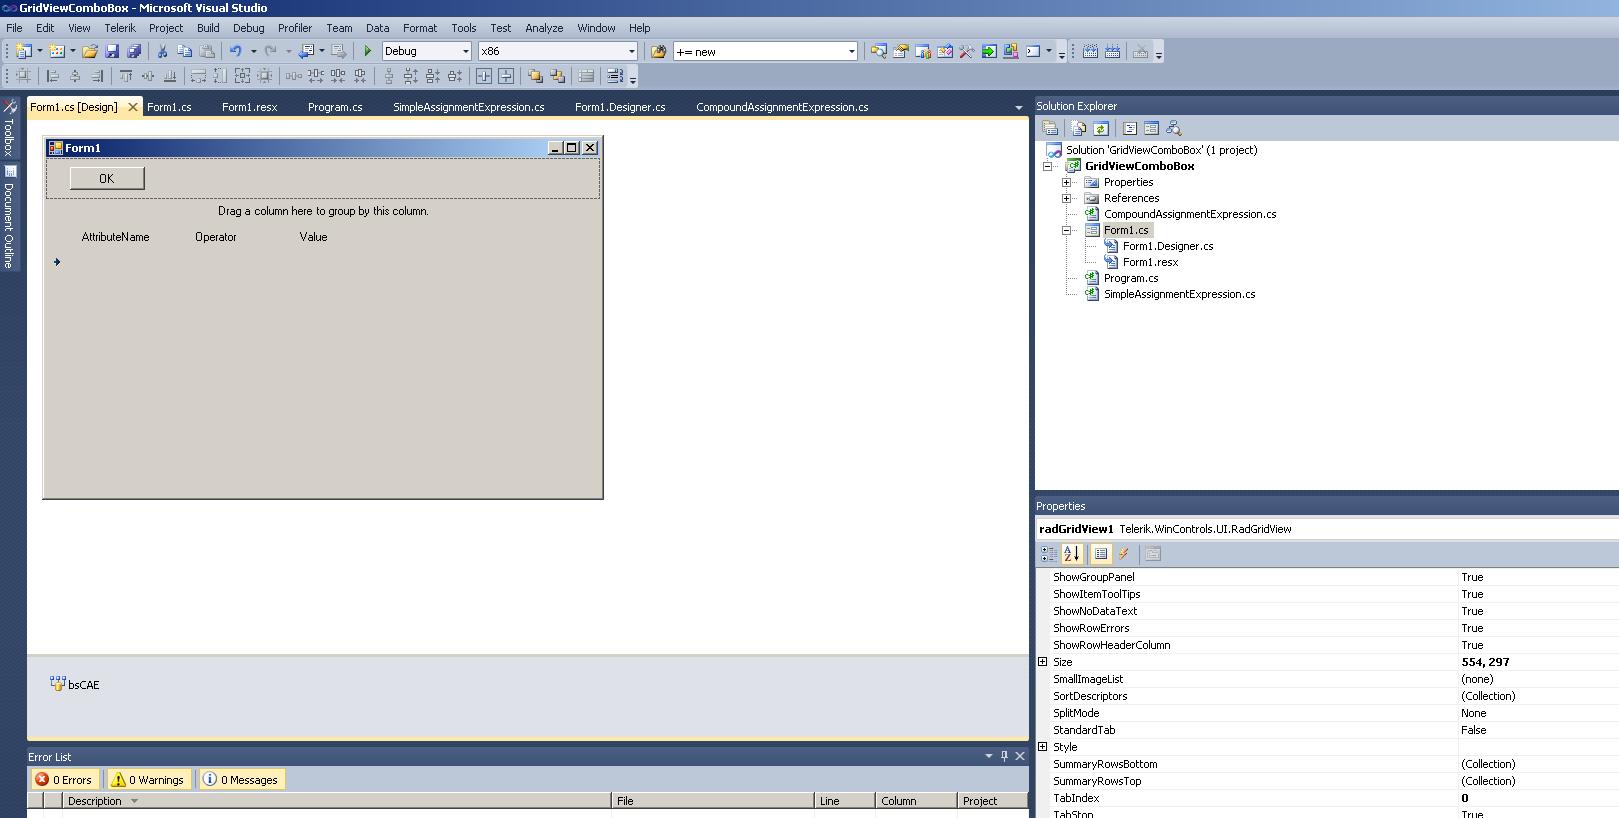Switch to the Form1.Designer.cs tab
Image resolution: width=1619 pixels, height=818 pixels.
tap(620, 107)
